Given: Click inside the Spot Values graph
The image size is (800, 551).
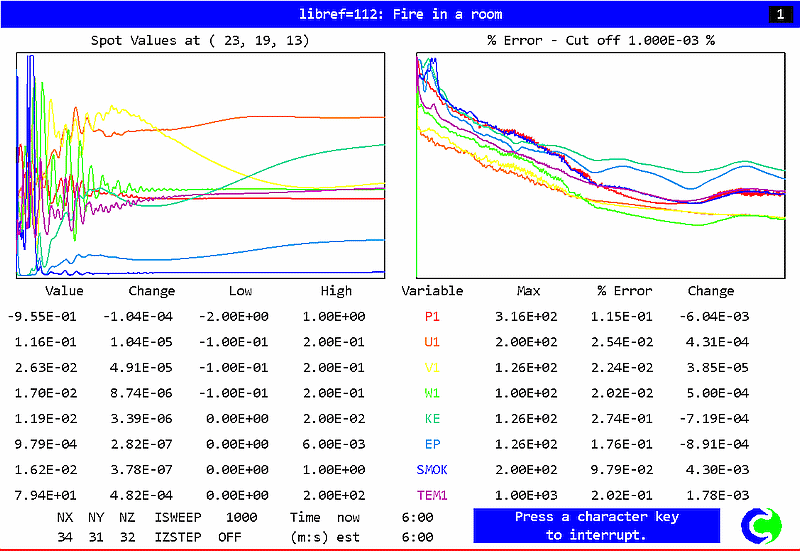Looking at the screenshot, I should pyautogui.click(x=200, y=165).
